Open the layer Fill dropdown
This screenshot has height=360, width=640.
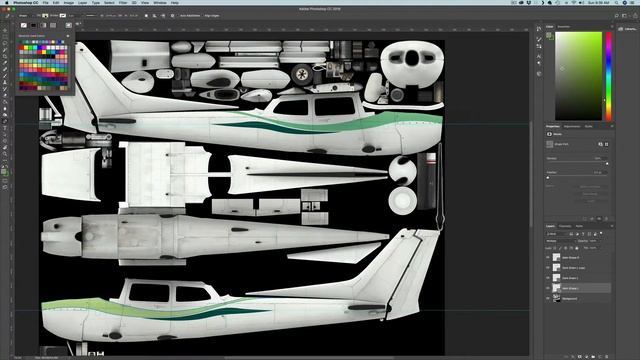click(x=593, y=248)
